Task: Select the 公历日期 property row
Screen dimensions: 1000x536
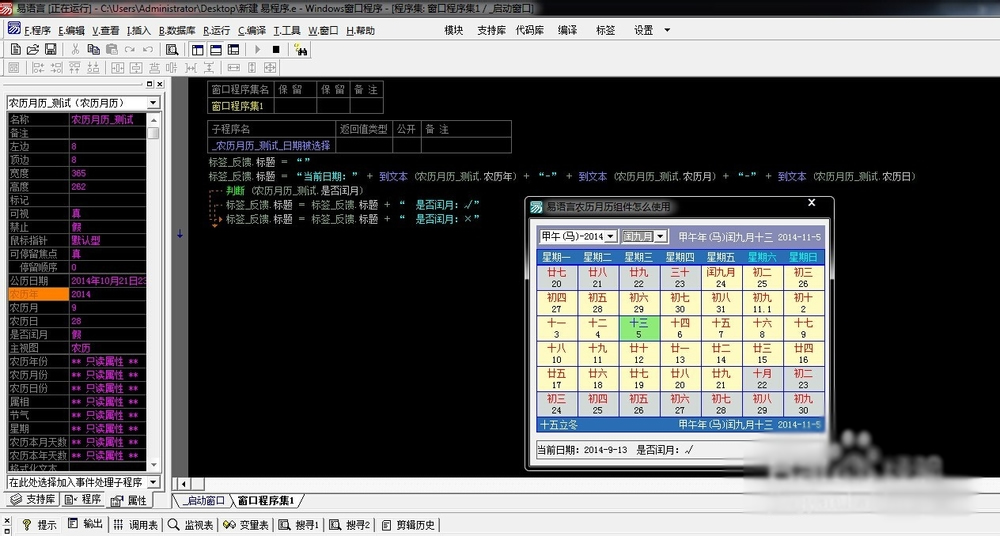Action: [77, 281]
